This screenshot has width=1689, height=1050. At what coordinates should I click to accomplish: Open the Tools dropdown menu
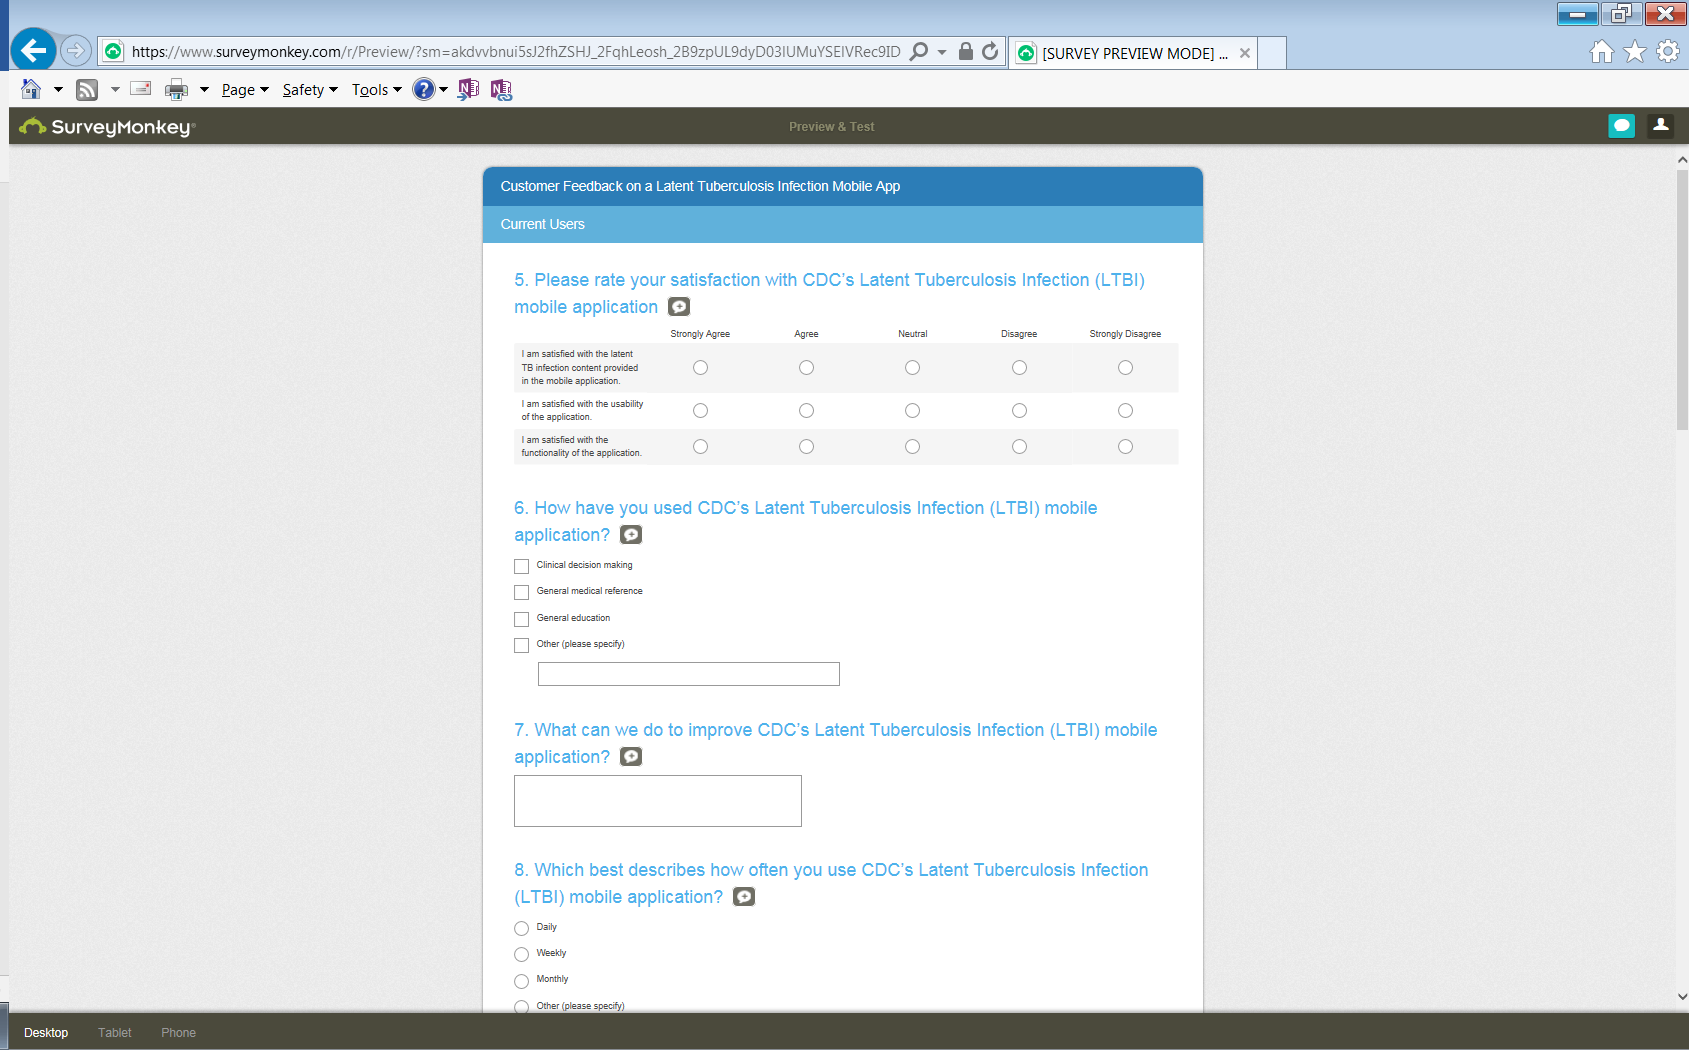tap(376, 90)
